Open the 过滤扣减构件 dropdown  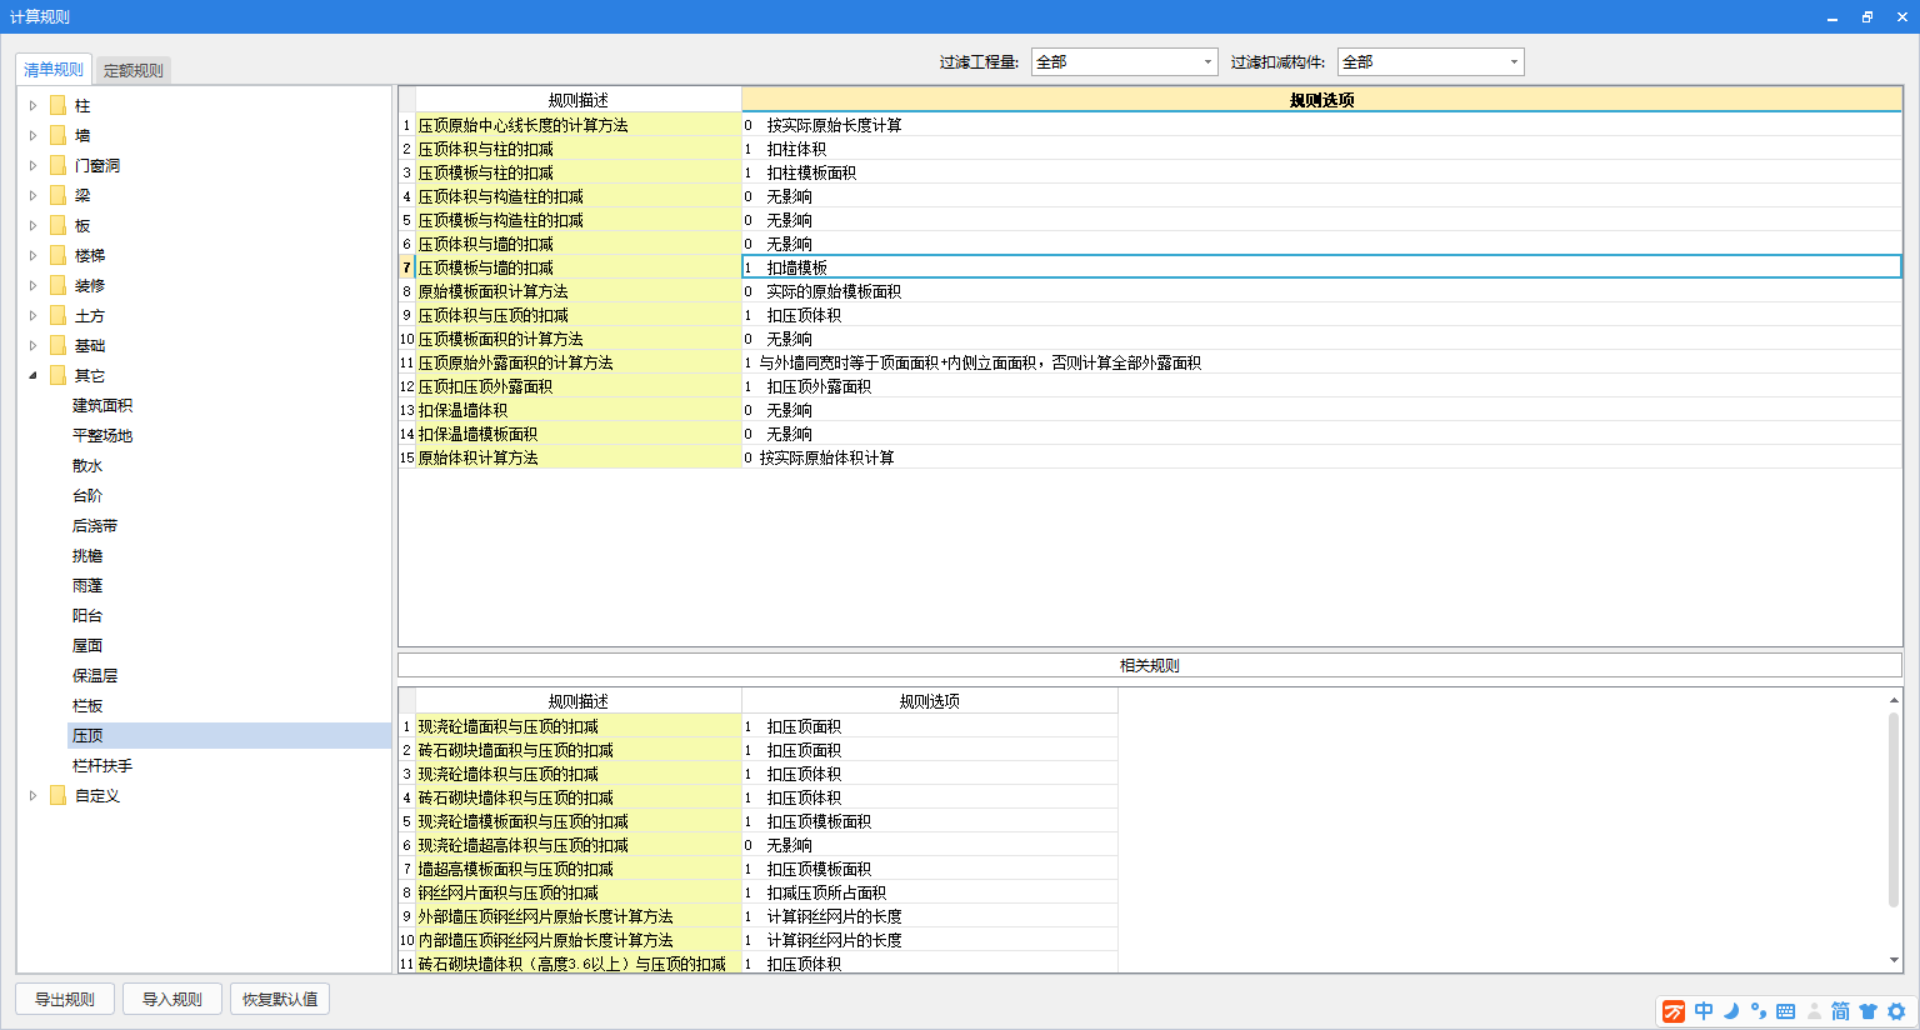pos(1430,62)
